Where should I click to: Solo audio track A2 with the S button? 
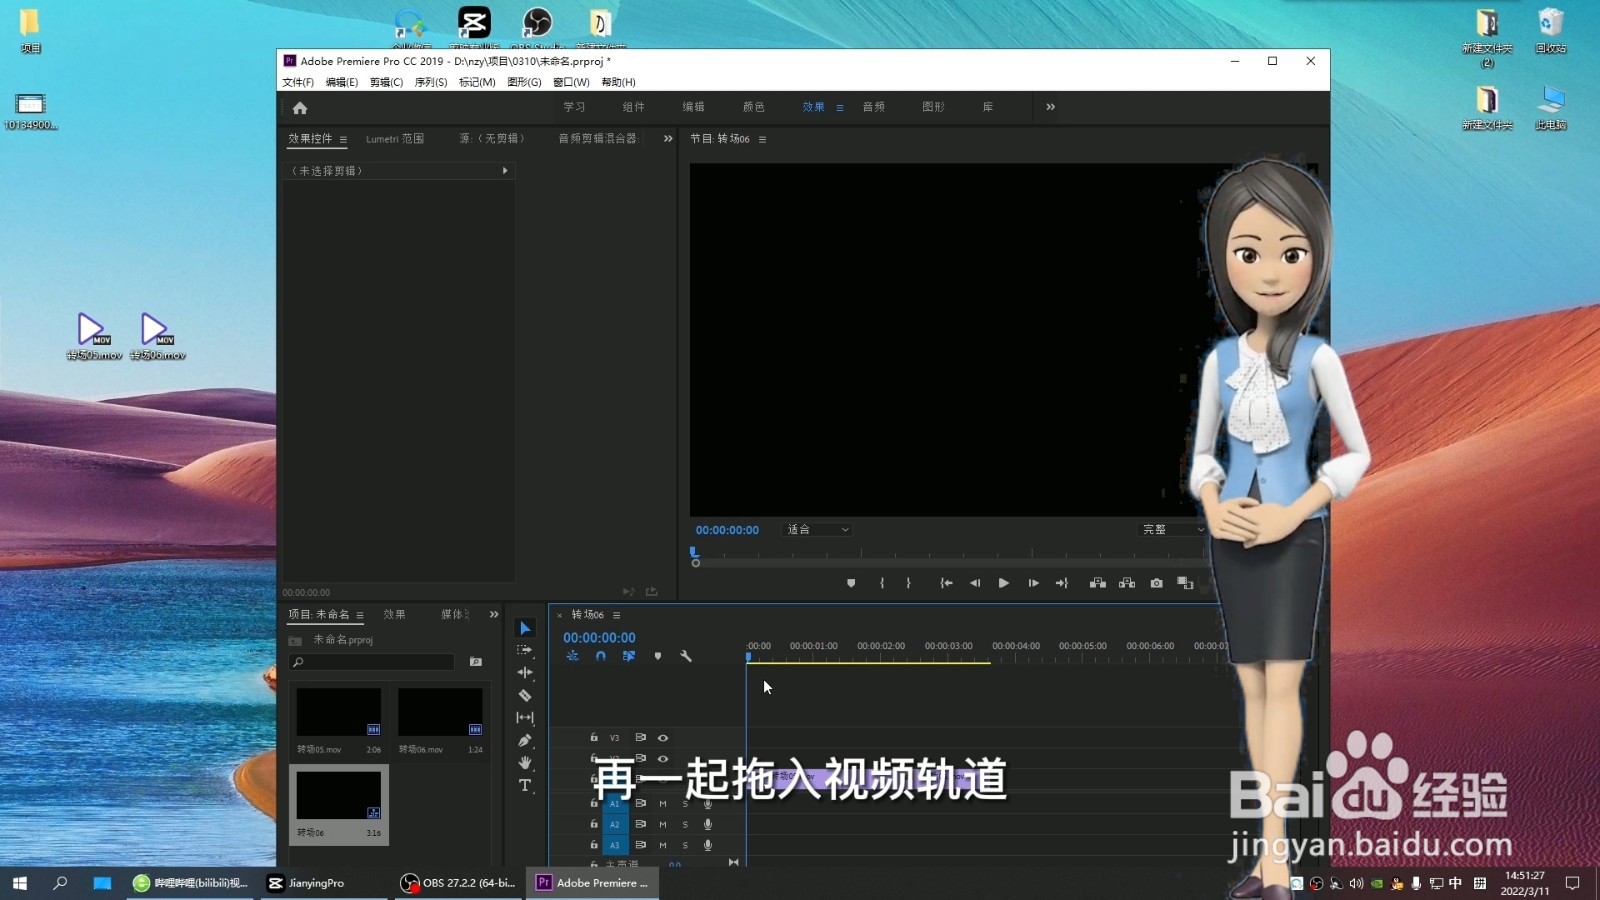[685, 824]
